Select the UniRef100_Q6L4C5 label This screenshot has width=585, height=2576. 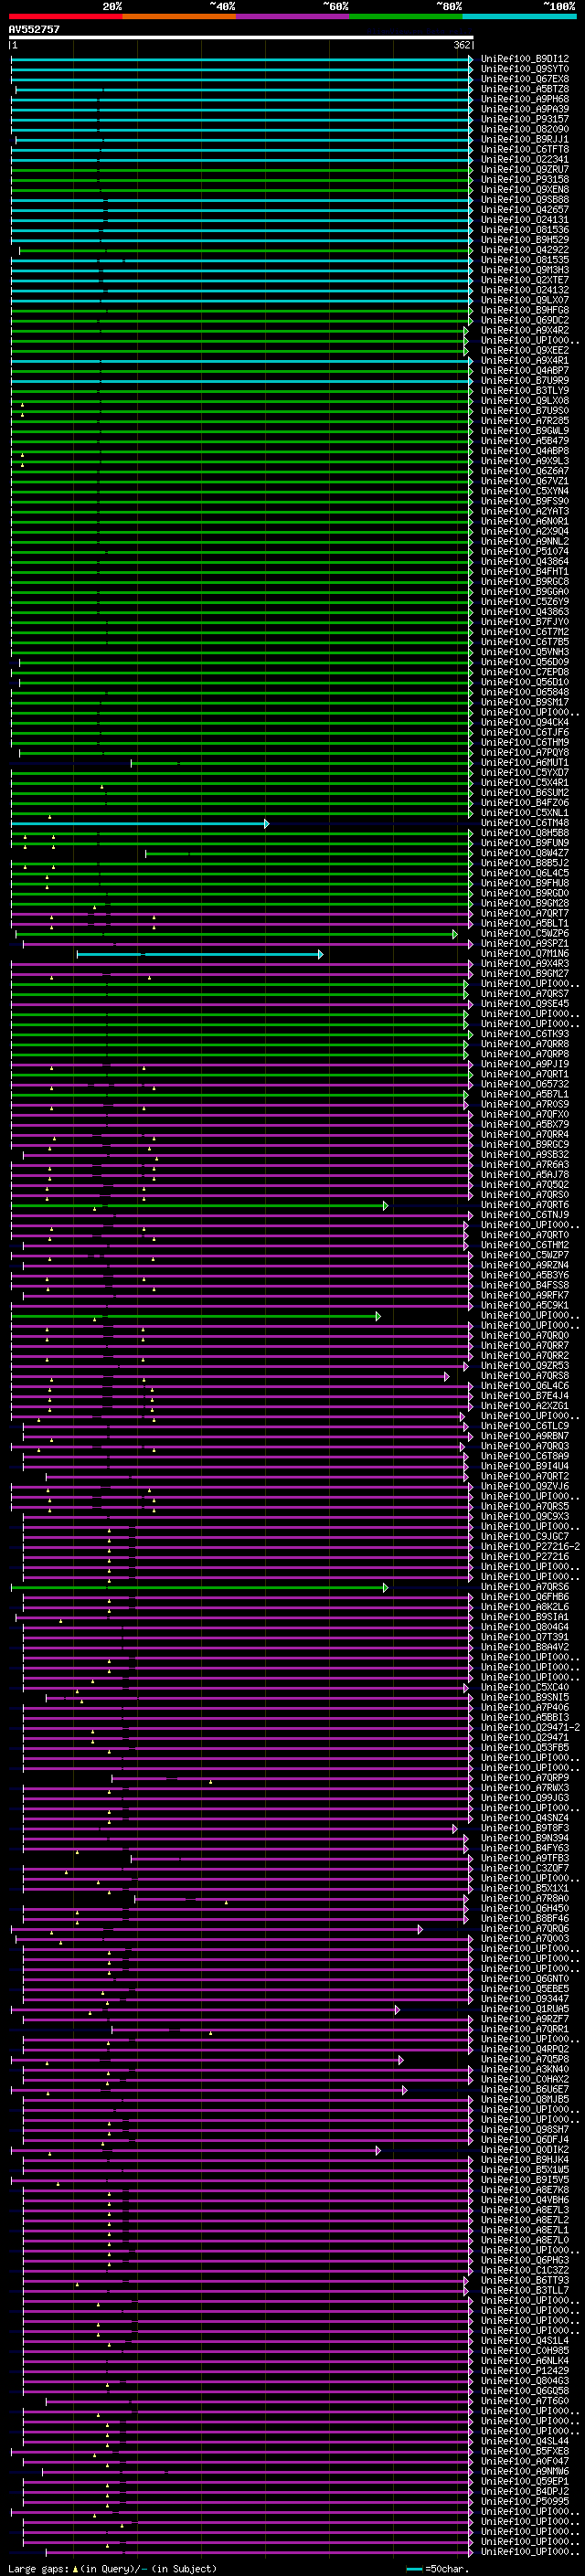524,873
